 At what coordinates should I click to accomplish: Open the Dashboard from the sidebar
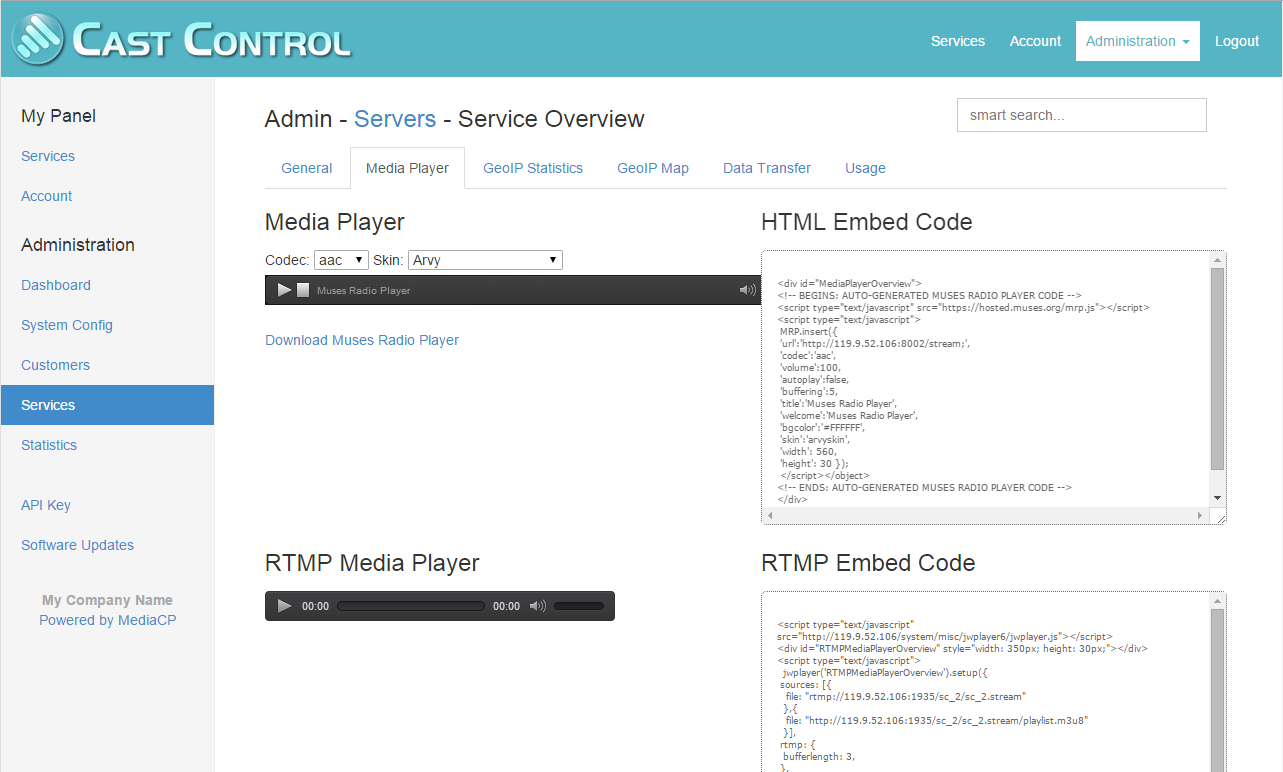click(55, 285)
